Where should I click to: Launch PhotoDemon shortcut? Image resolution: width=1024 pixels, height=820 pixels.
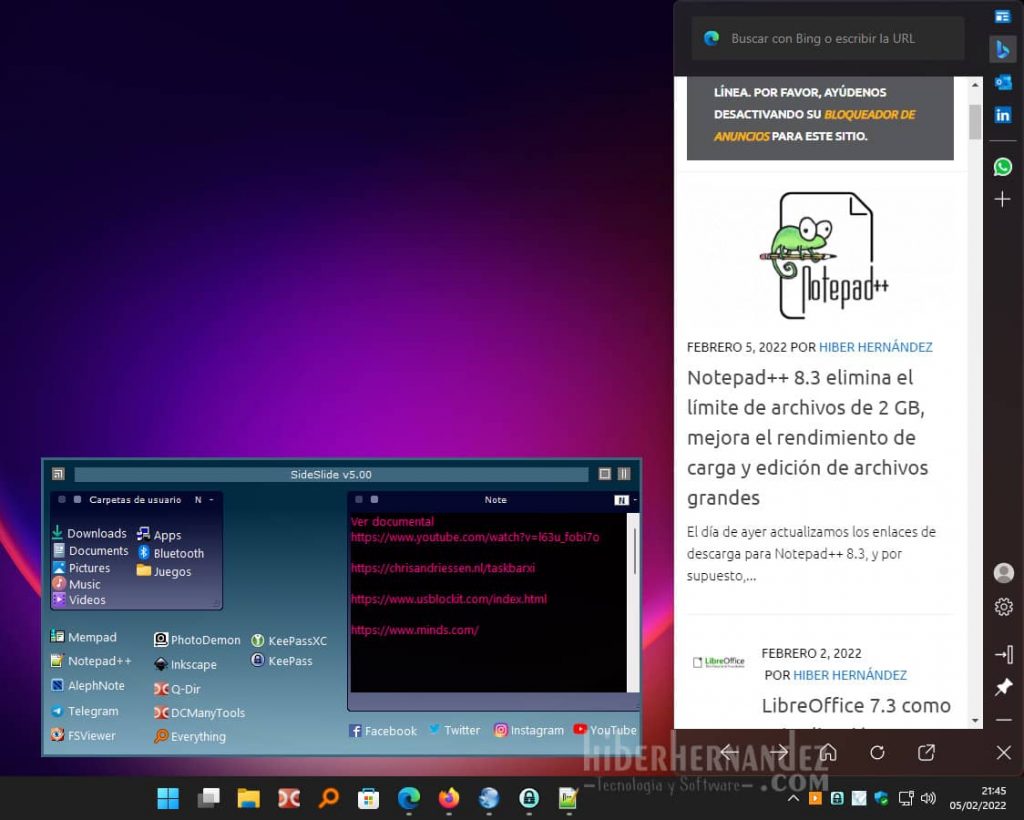click(x=197, y=640)
